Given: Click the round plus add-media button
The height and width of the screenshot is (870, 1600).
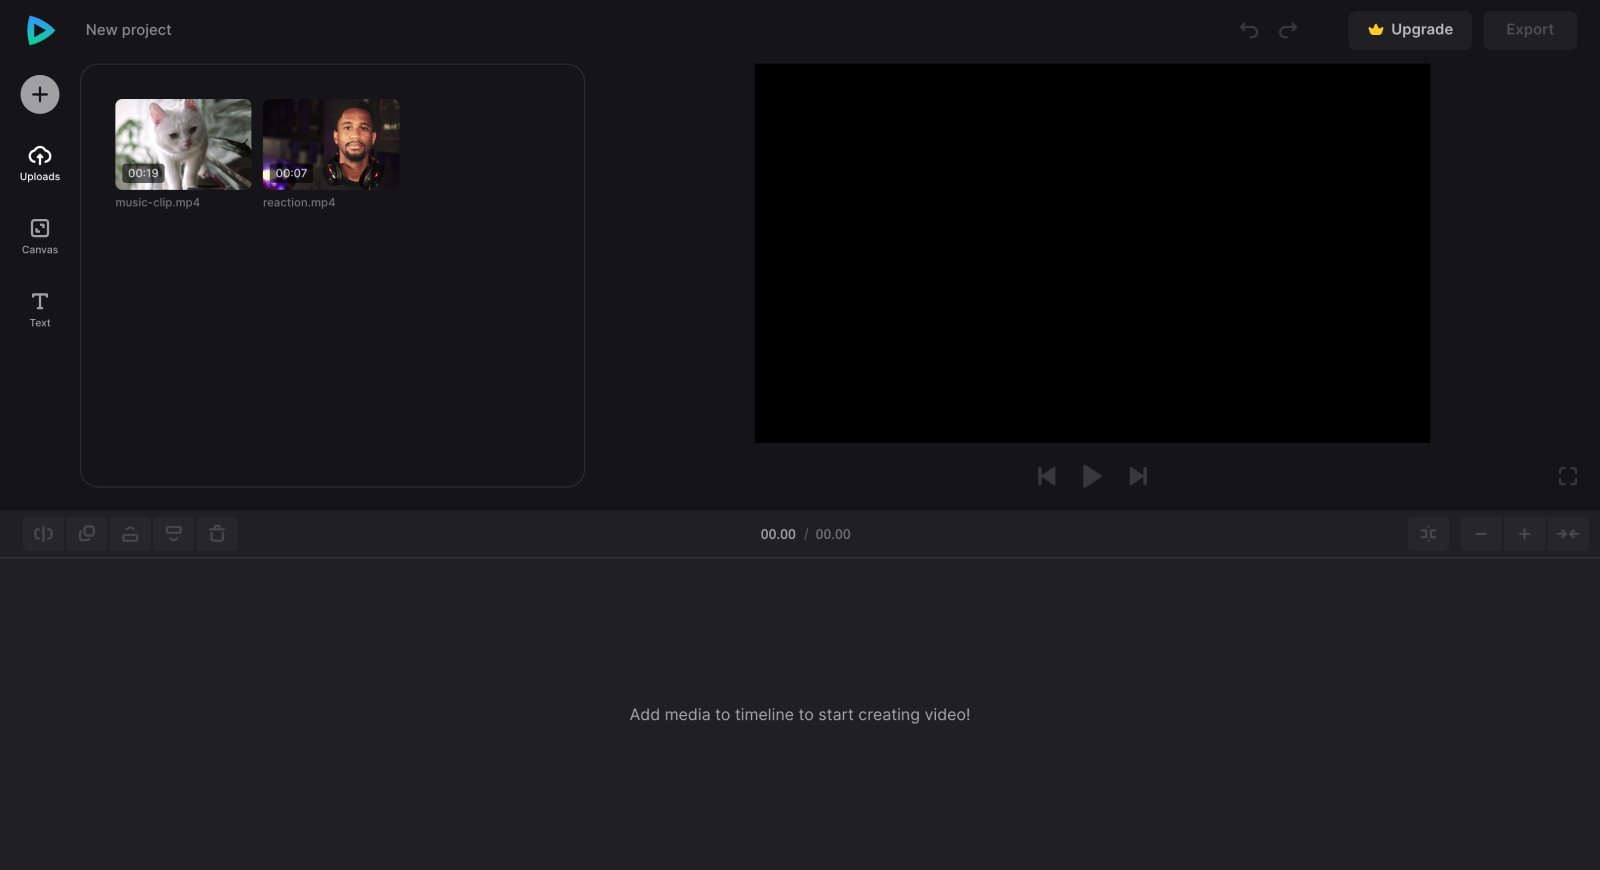Looking at the screenshot, I should (40, 95).
